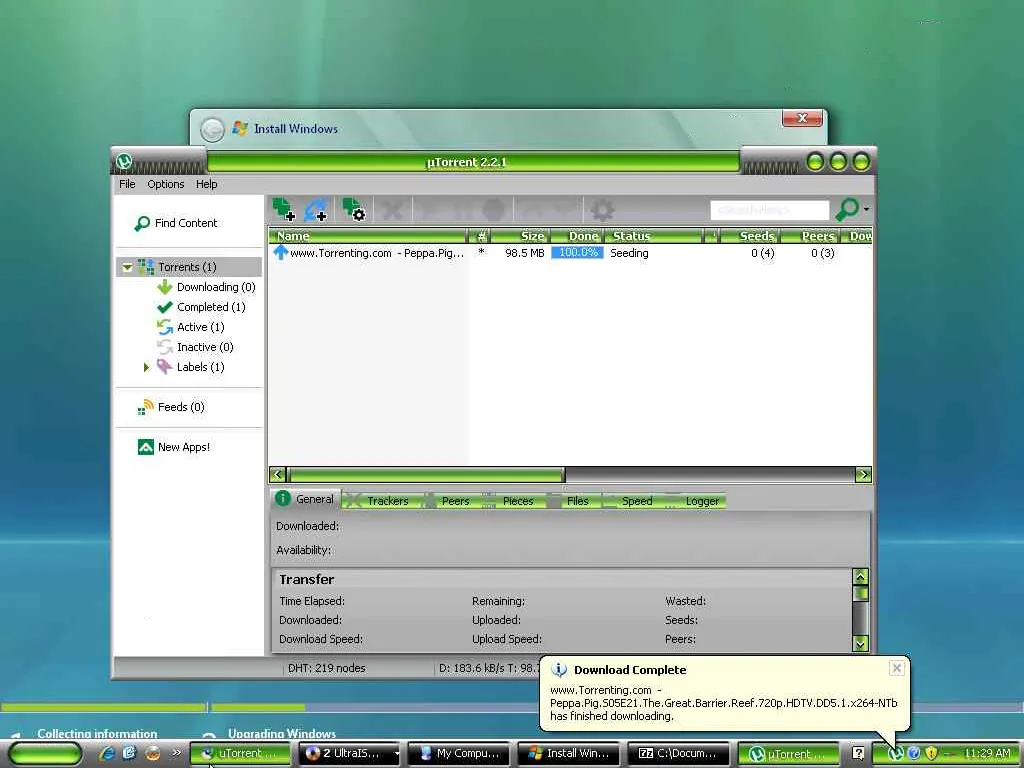Open New Apps! in the sidebar

[174, 447]
